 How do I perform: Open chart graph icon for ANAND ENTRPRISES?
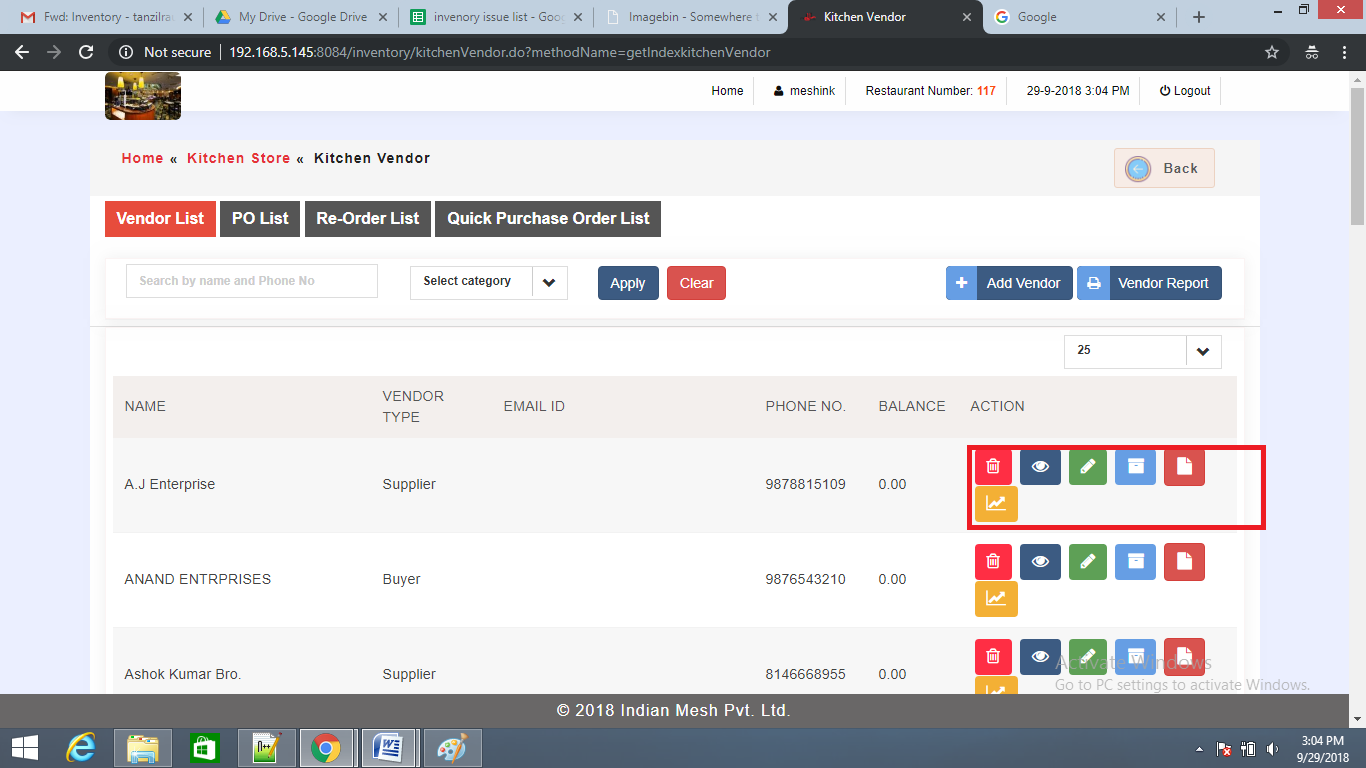click(996, 598)
